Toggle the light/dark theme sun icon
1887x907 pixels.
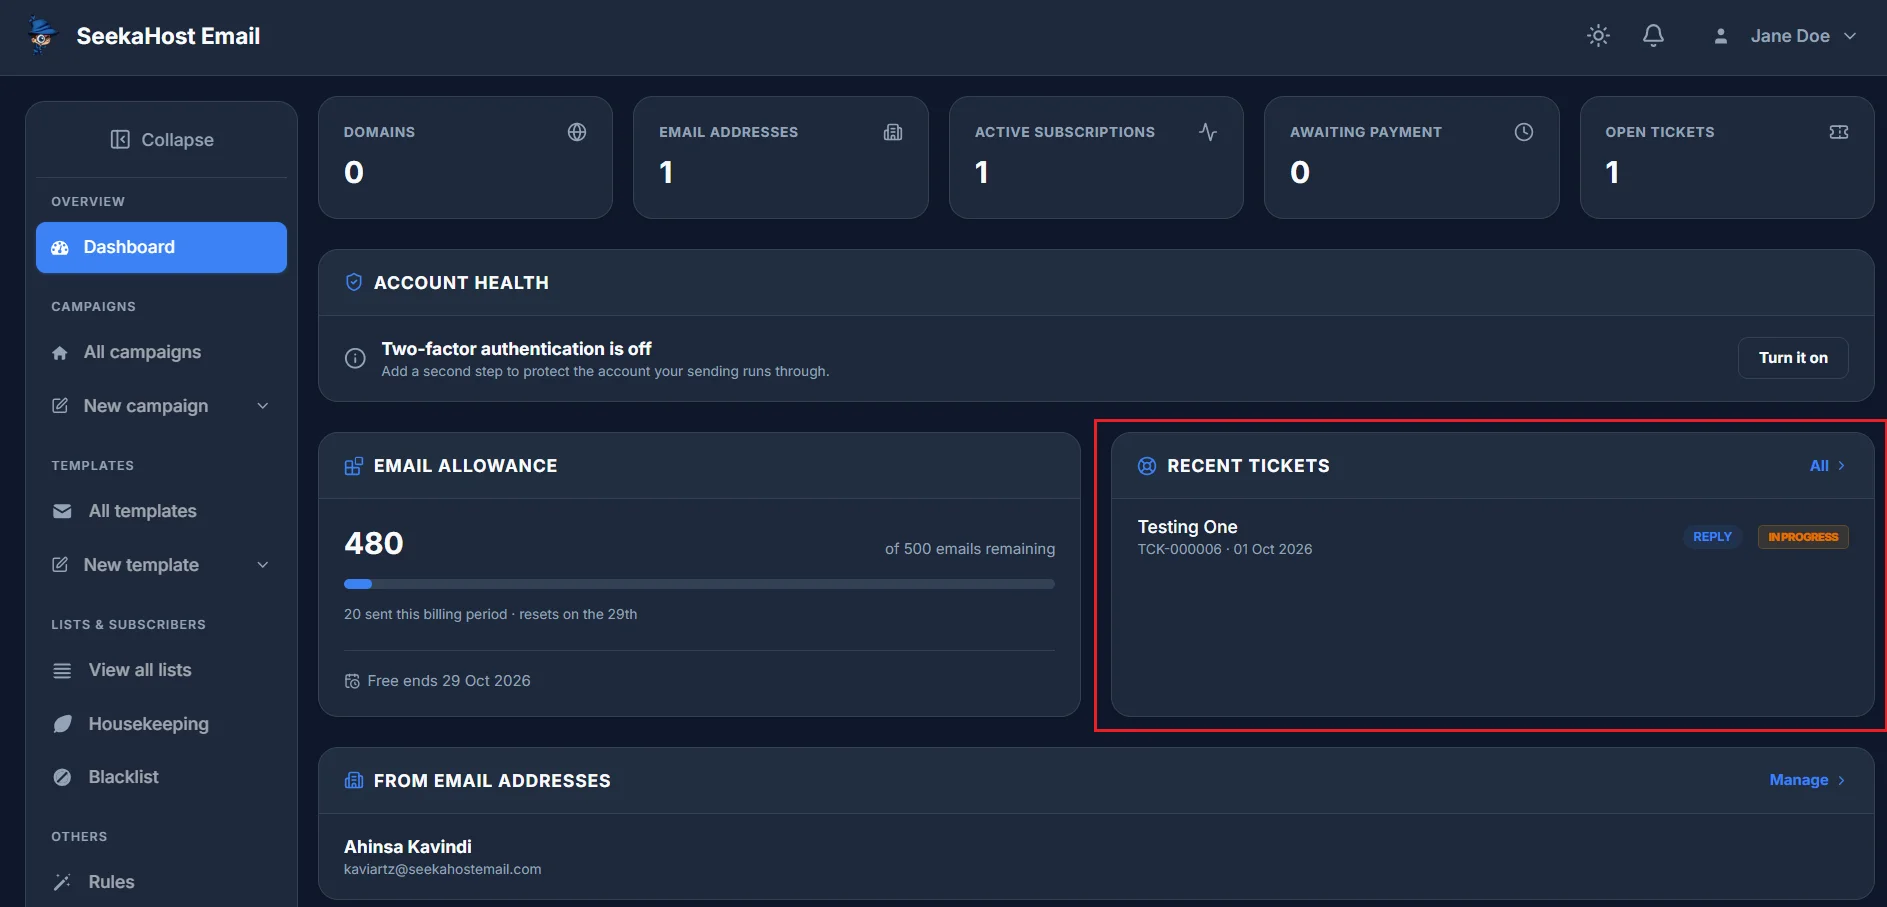pyautogui.click(x=1598, y=36)
